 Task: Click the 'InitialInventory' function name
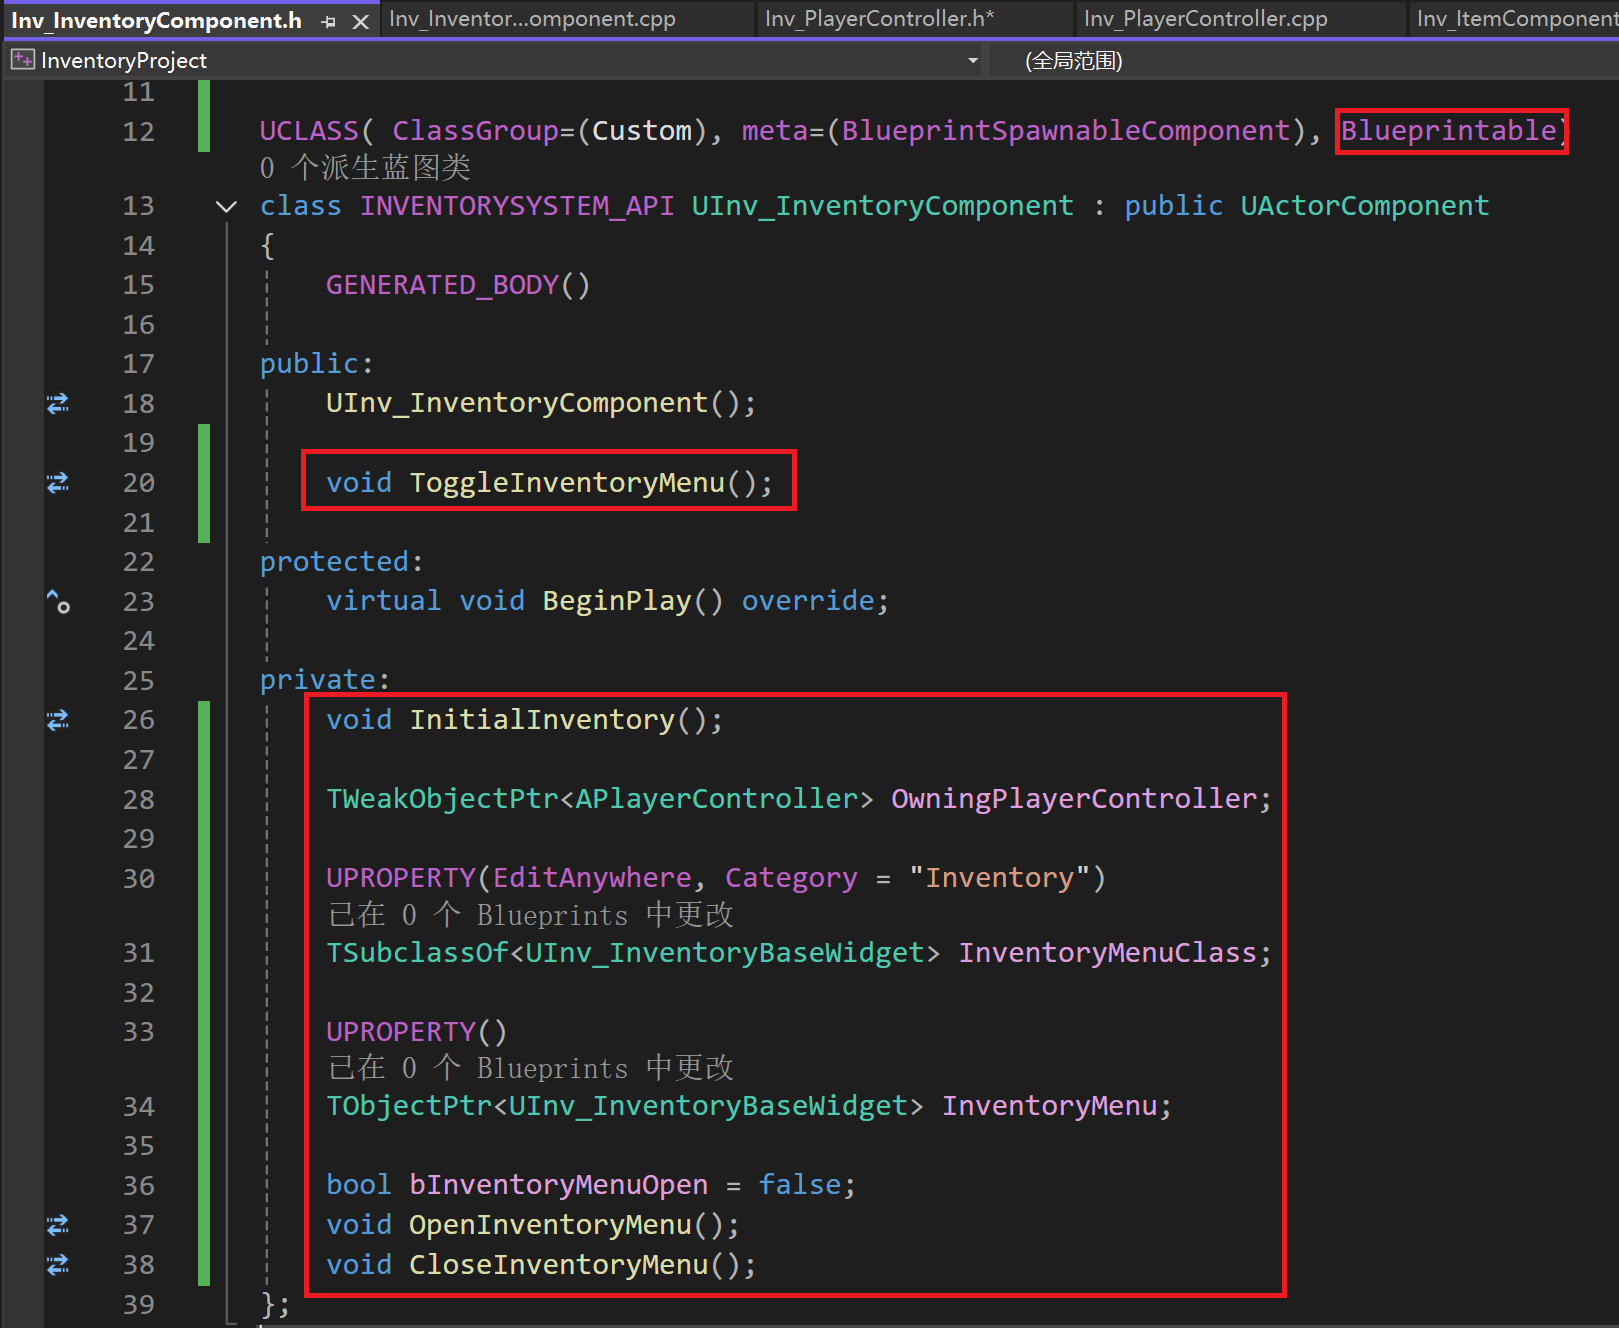pos(542,720)
